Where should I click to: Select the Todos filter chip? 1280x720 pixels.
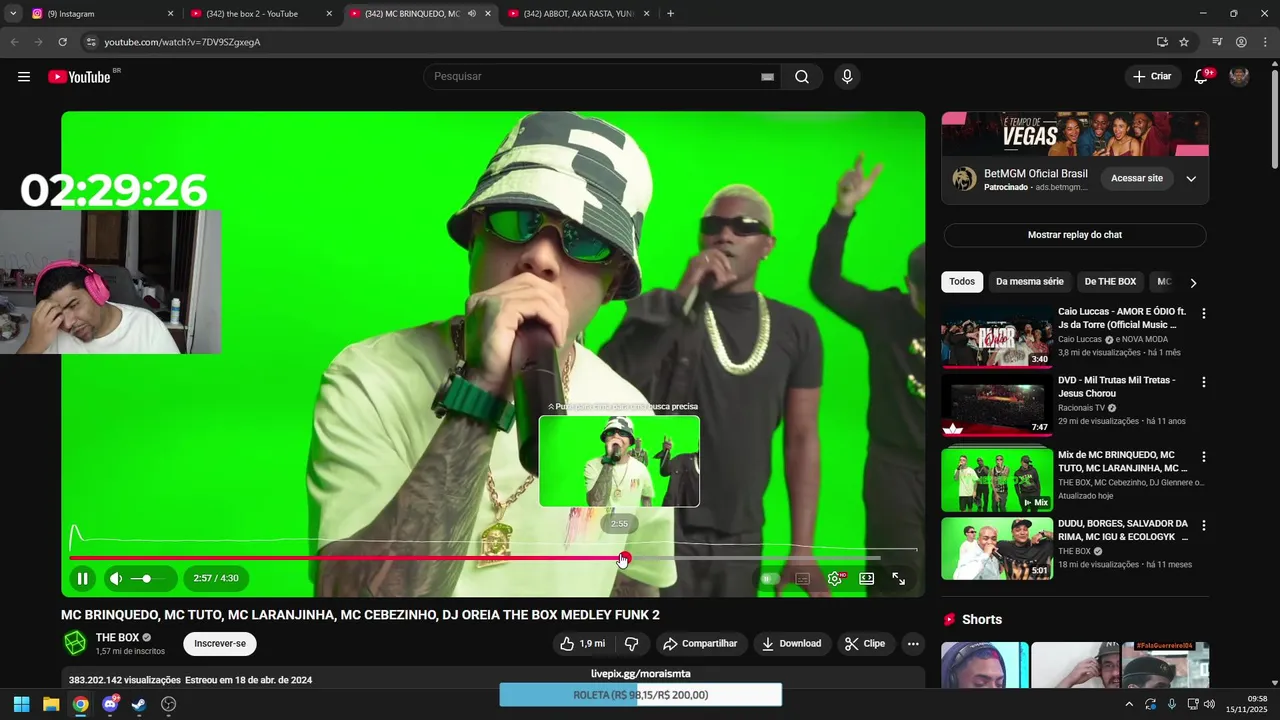[962, 282]
